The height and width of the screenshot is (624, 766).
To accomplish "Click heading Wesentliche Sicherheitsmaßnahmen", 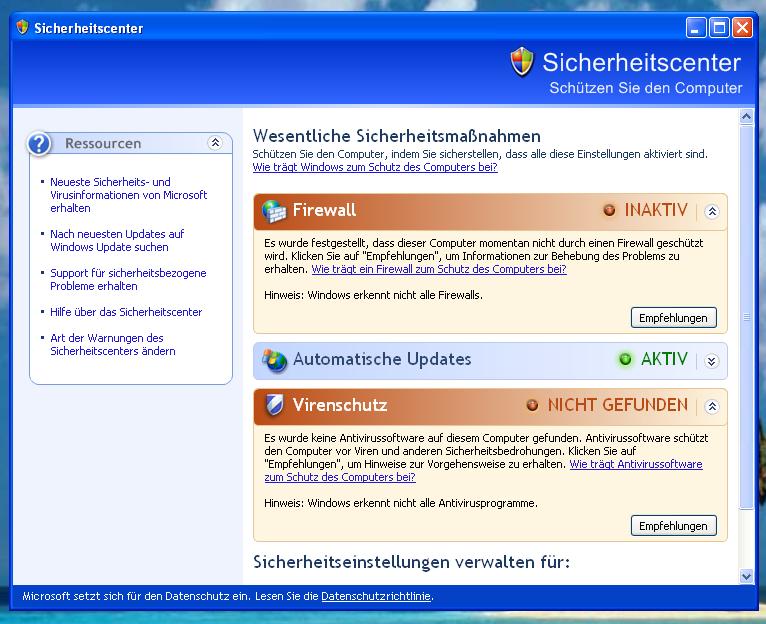I will 397,135.
